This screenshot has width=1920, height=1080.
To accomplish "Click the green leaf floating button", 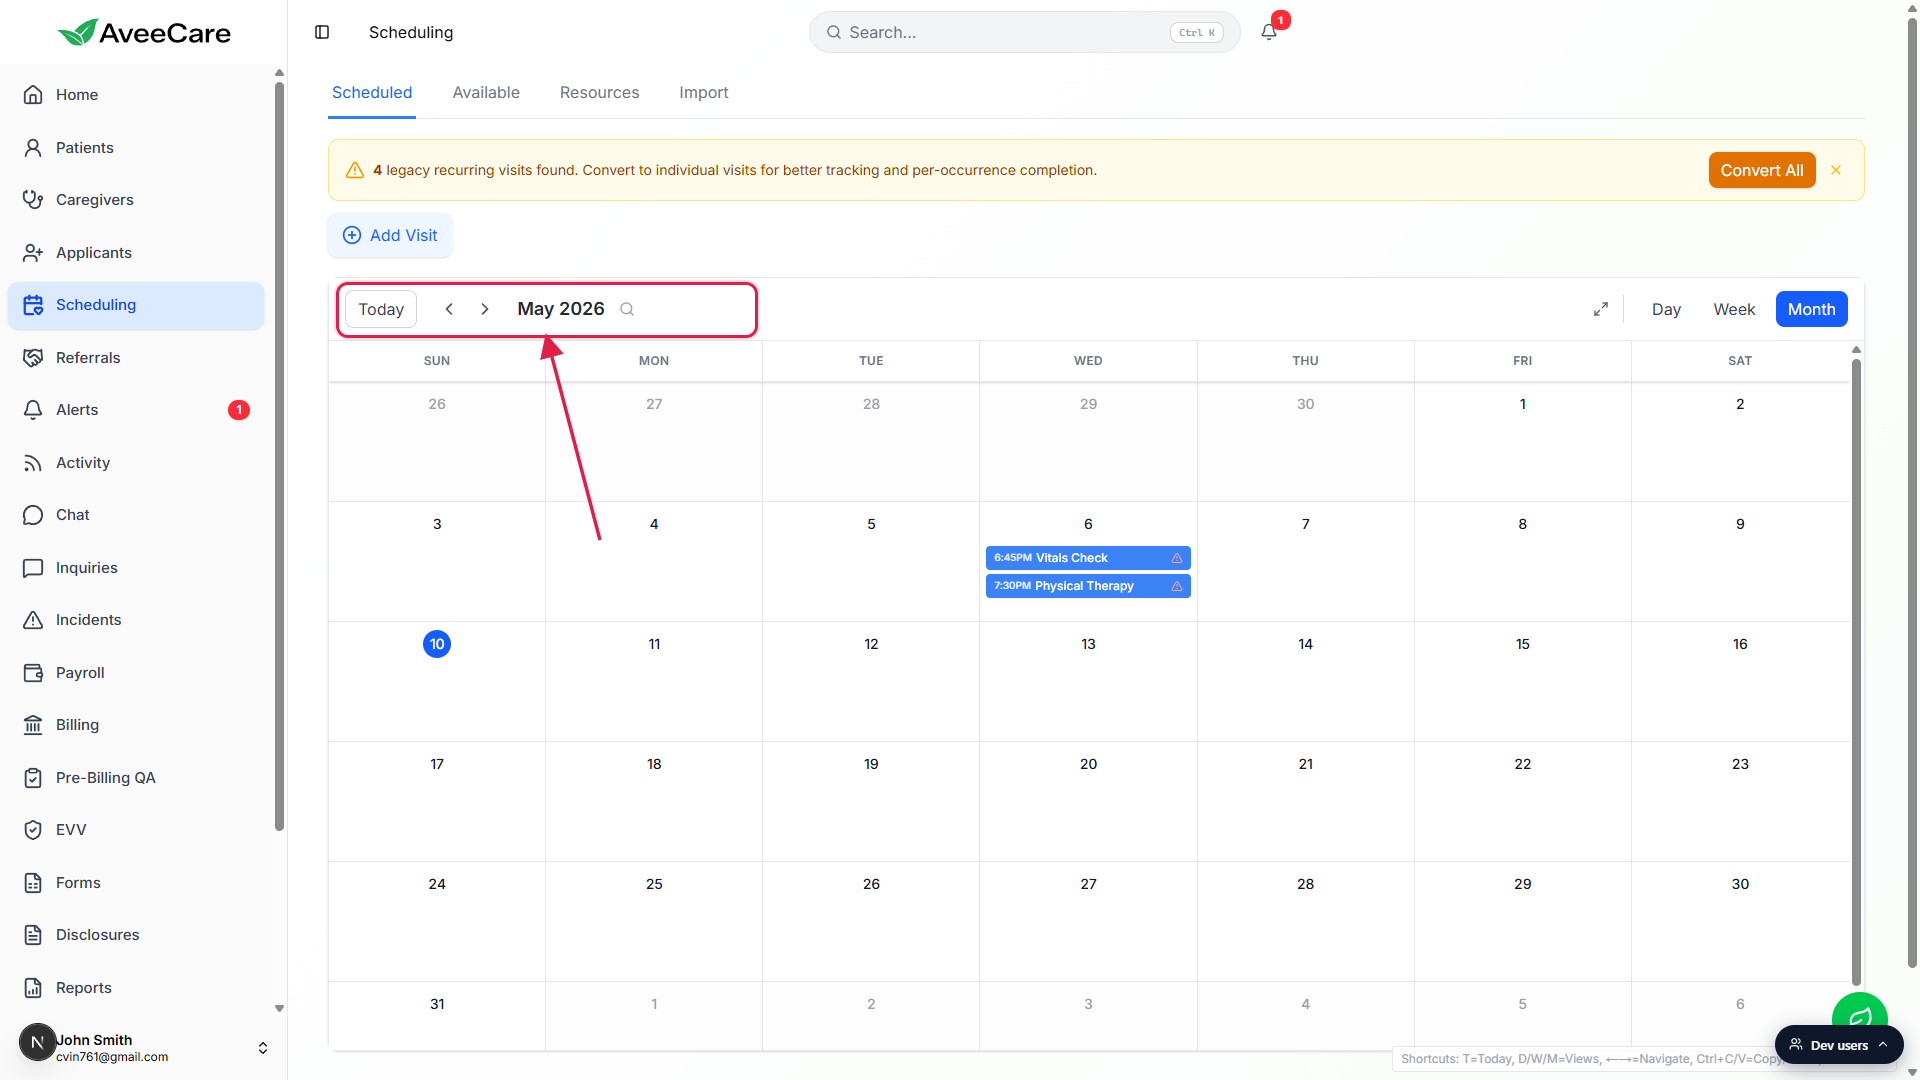I will tap(1859, 1012).
